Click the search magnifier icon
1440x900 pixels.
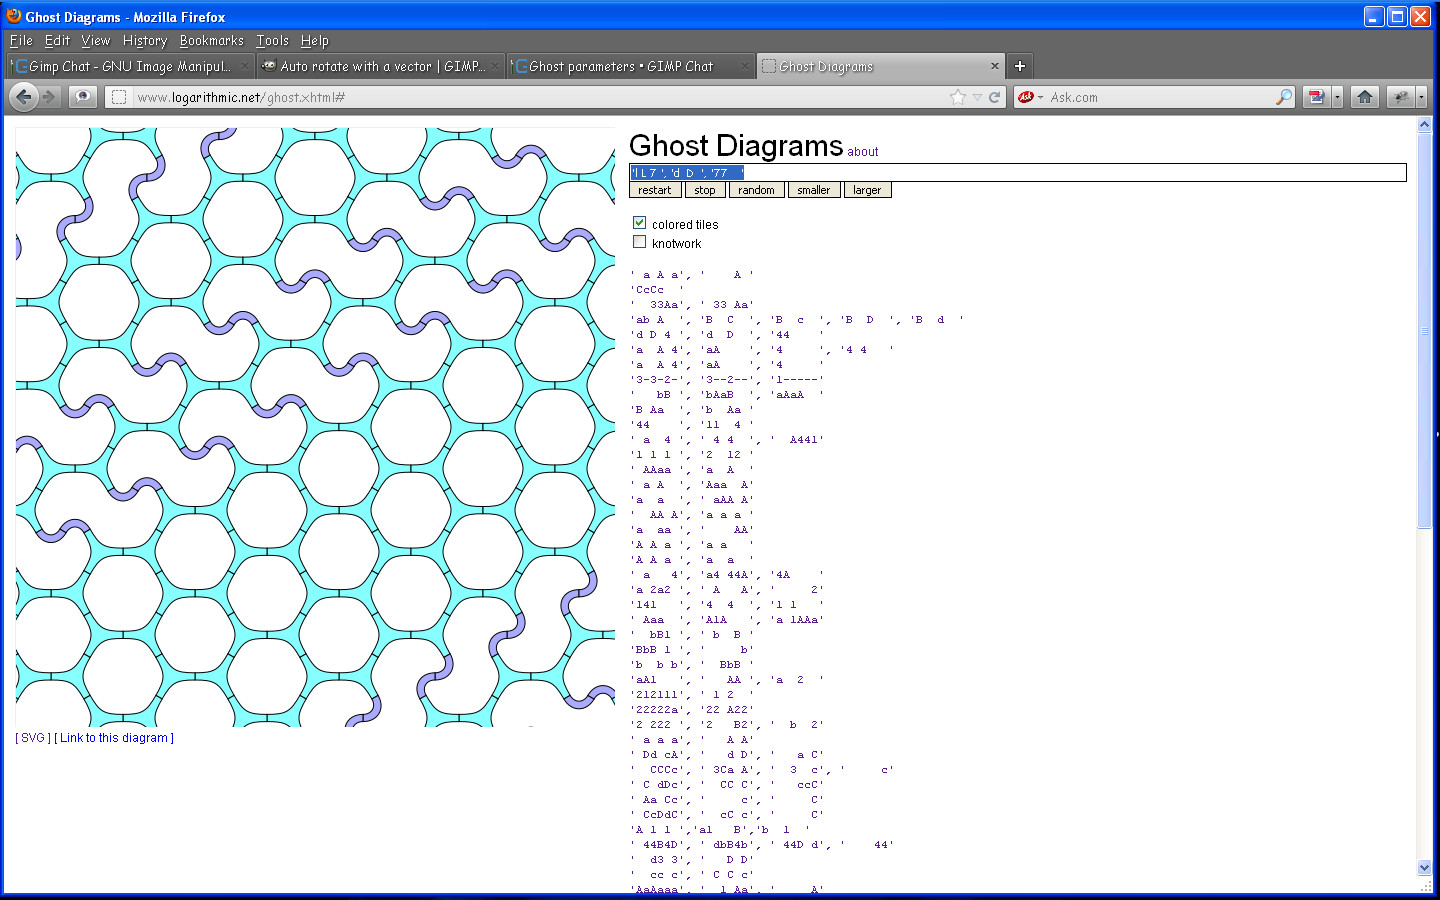pos(1283,97)
